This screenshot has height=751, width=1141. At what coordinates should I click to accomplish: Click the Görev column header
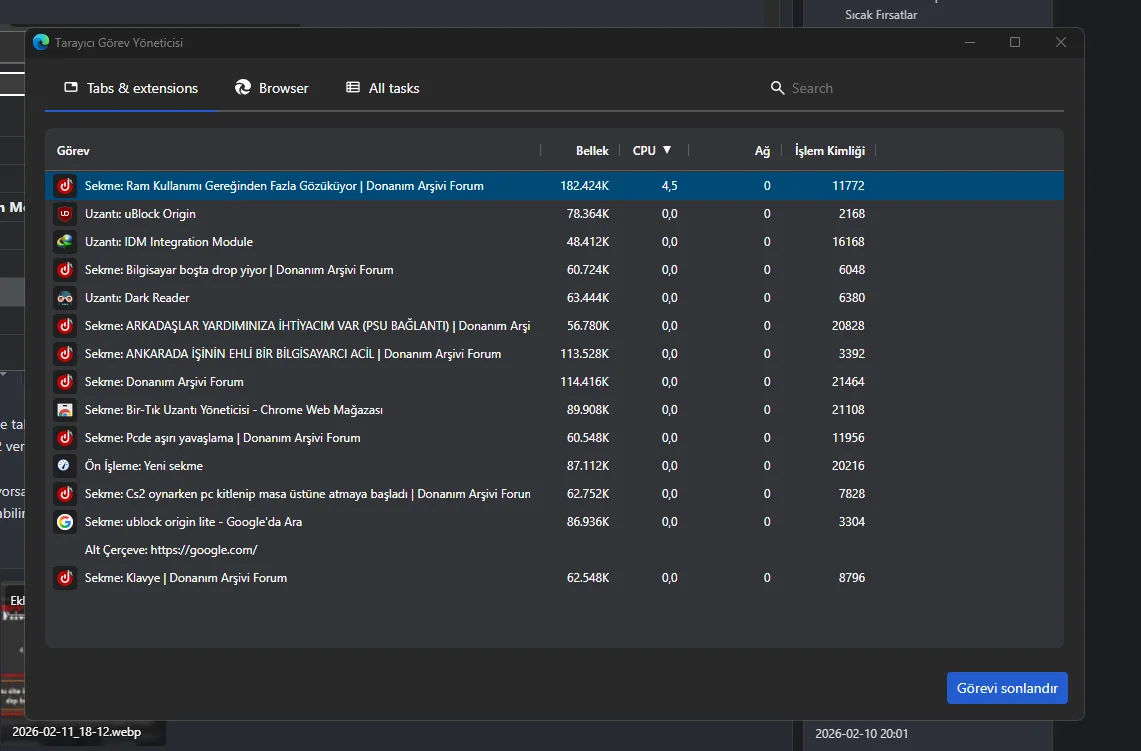click(x=74, y=151)
